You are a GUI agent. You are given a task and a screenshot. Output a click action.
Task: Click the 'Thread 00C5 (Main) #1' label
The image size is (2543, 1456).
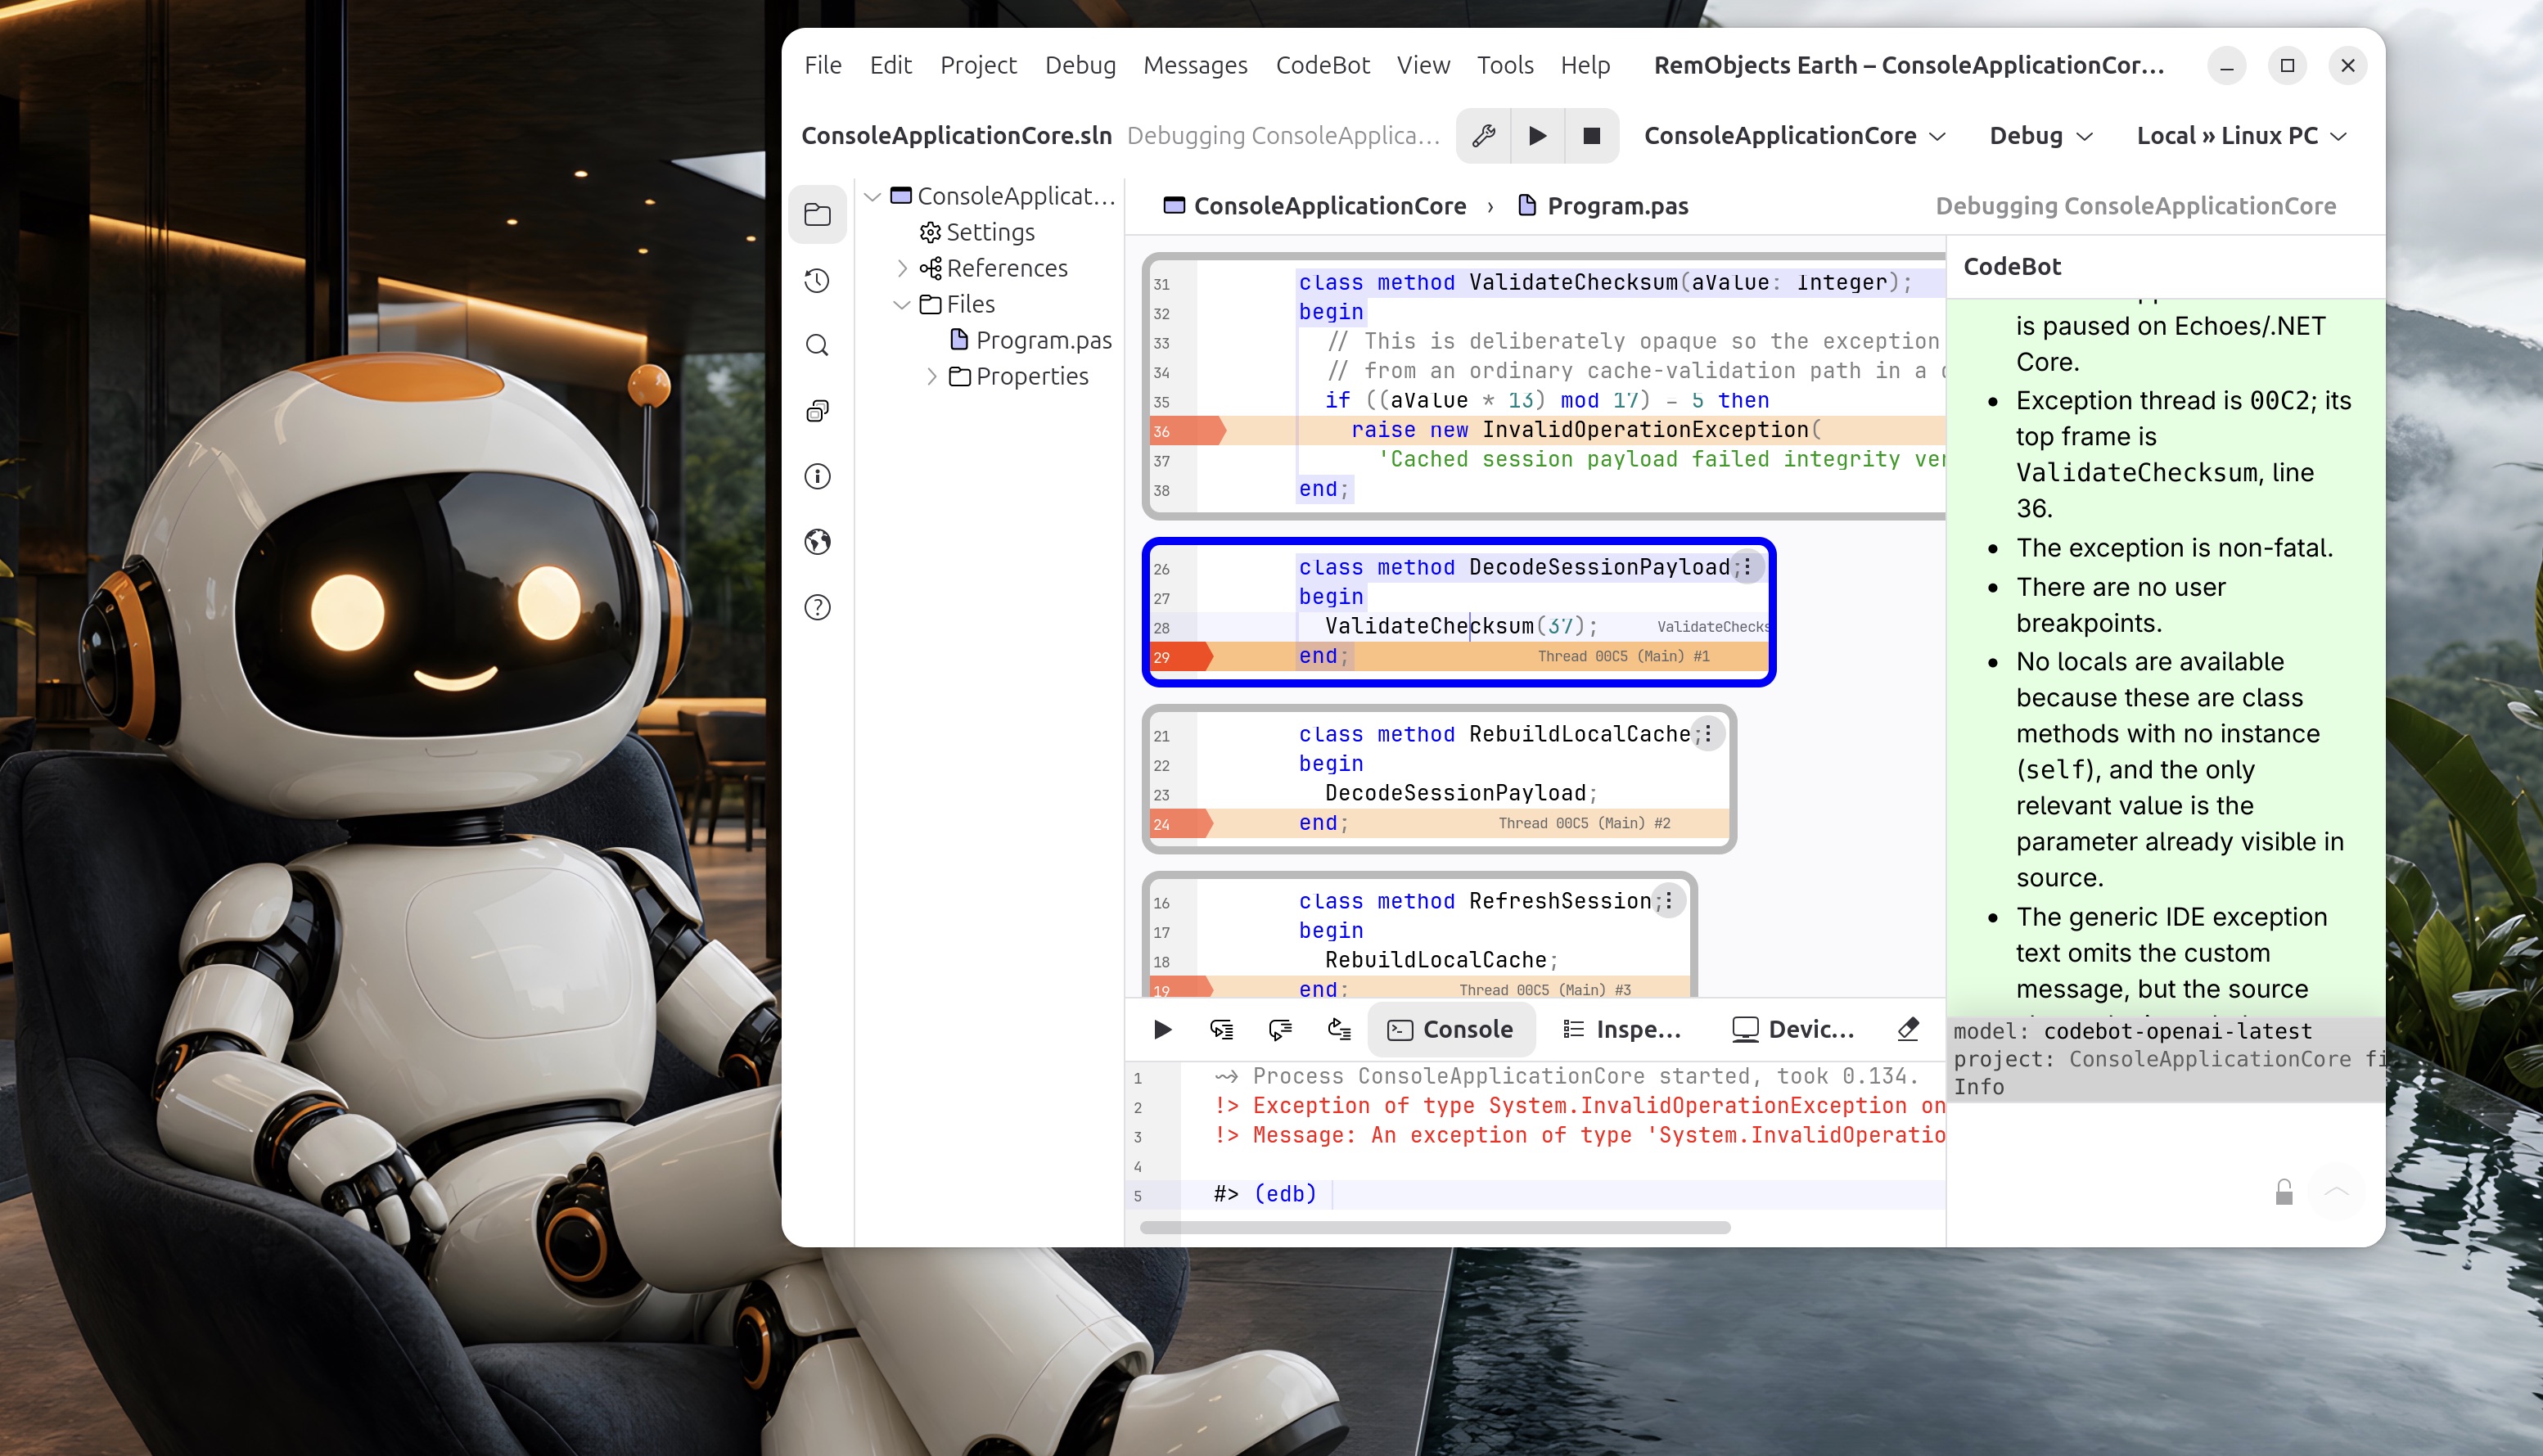(1623, 657)
